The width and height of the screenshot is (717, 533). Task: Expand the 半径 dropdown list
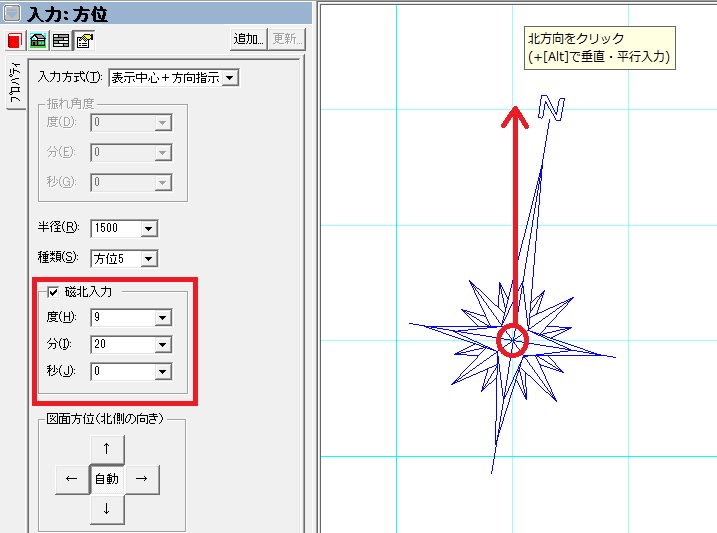pyautogui.click(x=149, y=228)
